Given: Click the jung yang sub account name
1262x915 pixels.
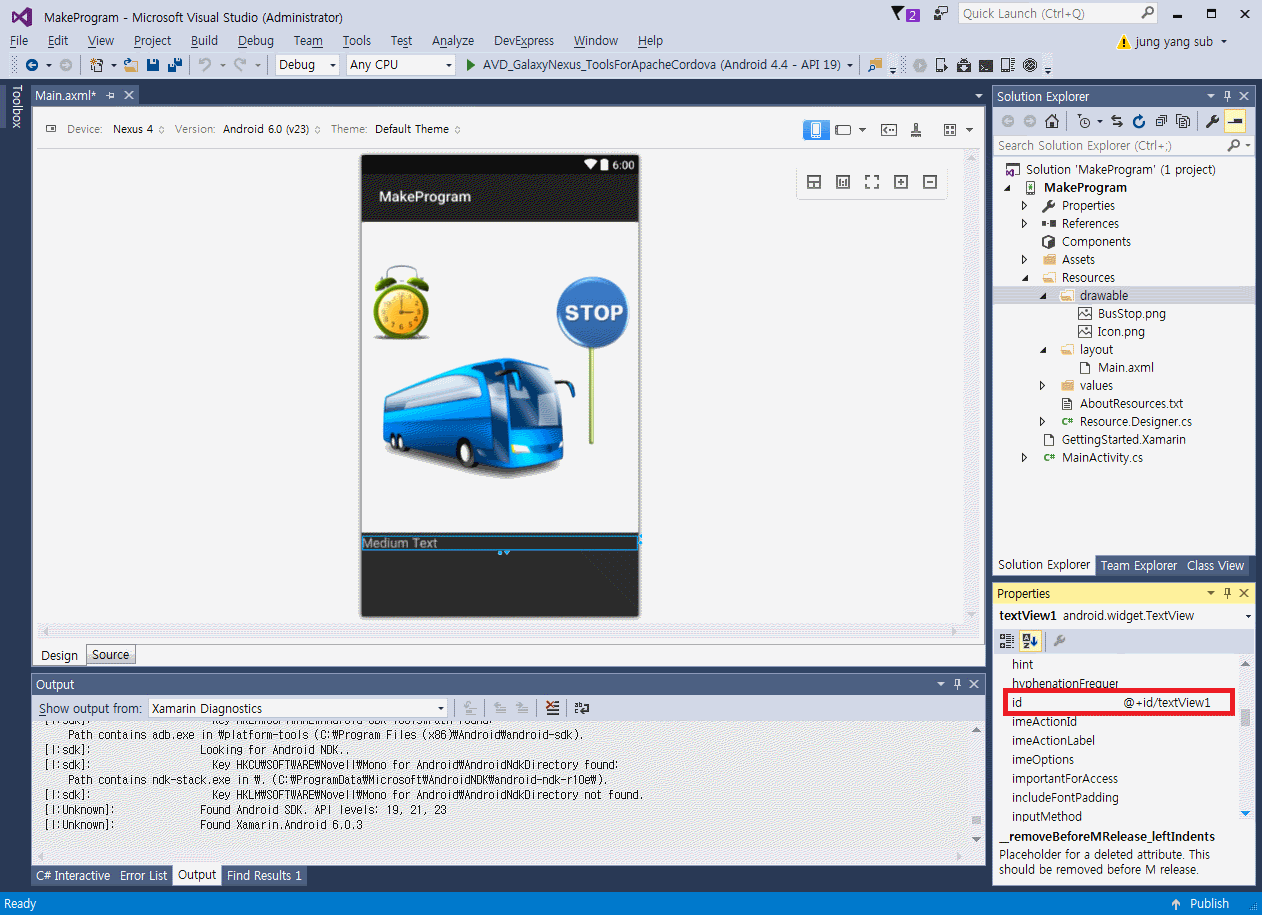Looking at the screenshot, I should (x=1174, y=42).
